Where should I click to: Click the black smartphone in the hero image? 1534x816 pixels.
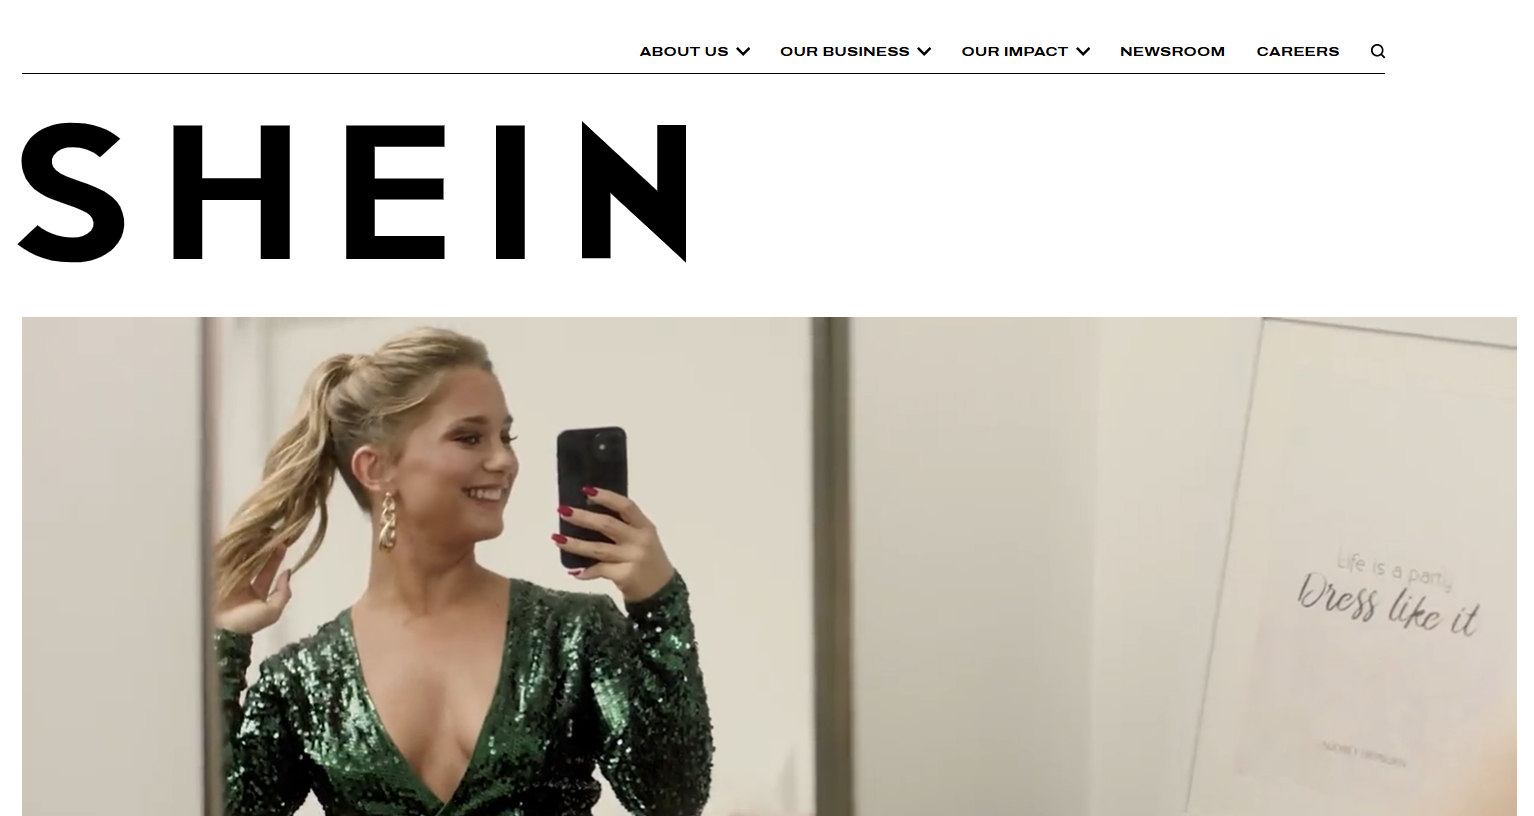tap(593, 497)
